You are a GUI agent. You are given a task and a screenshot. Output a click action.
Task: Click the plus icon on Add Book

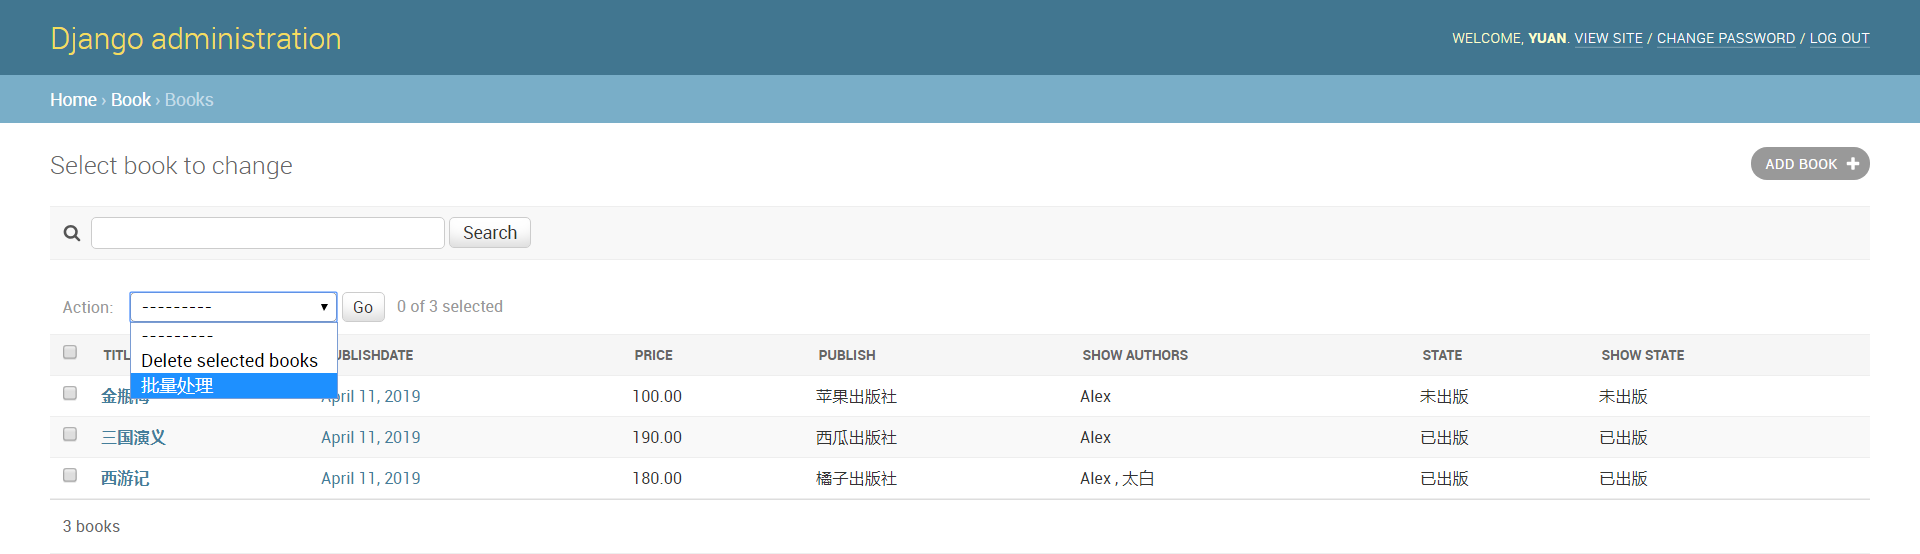[x=1852, y=164]
